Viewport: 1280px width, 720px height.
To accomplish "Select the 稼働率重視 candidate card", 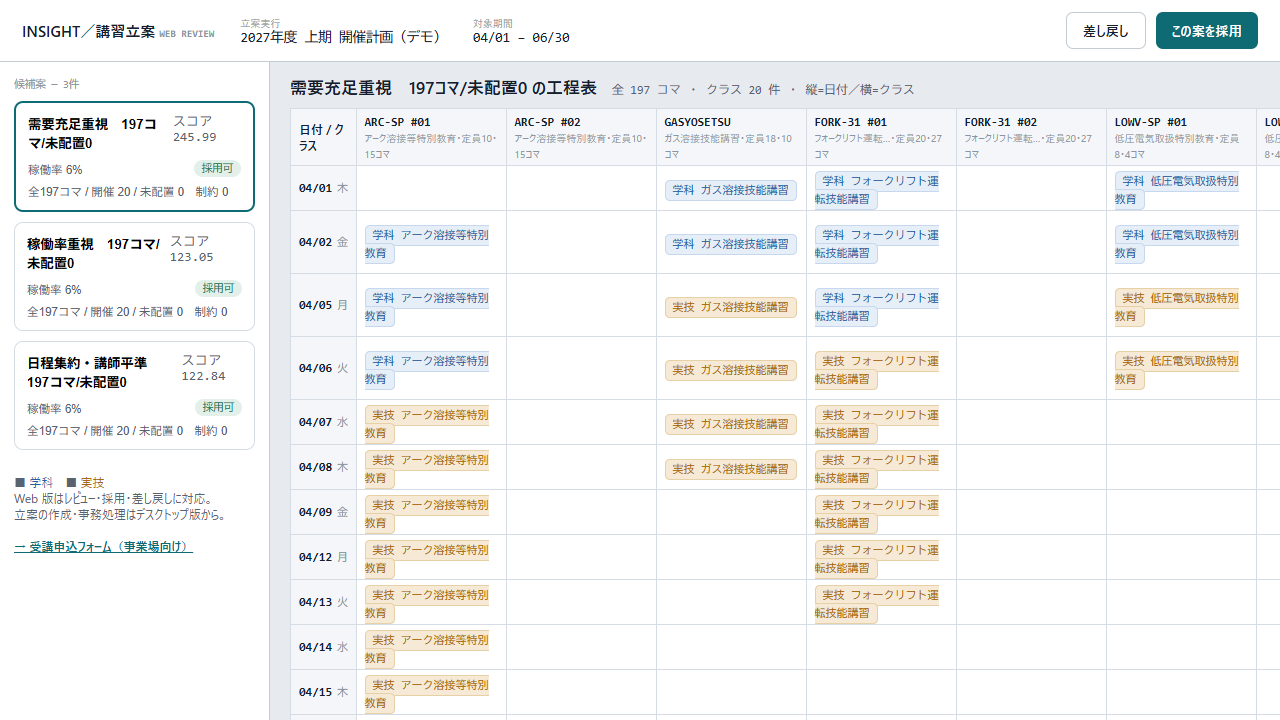I will pos(135,276).
